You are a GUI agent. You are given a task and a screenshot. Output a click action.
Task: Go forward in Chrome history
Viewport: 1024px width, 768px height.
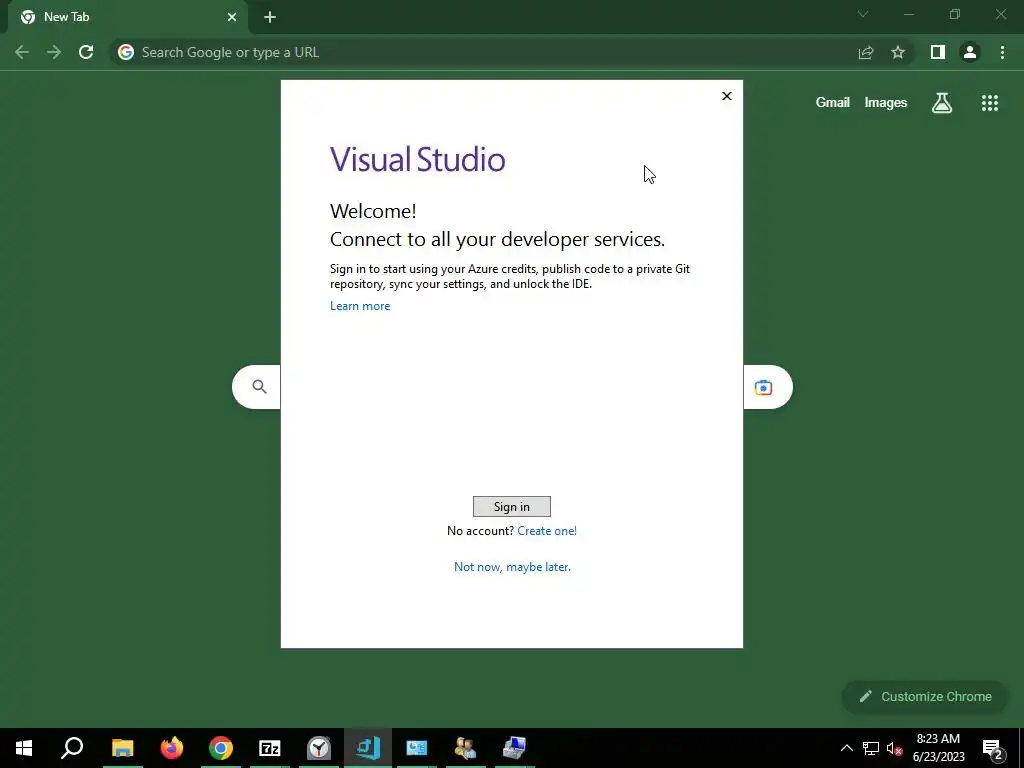pyautogui.click(x=54, y=52)
